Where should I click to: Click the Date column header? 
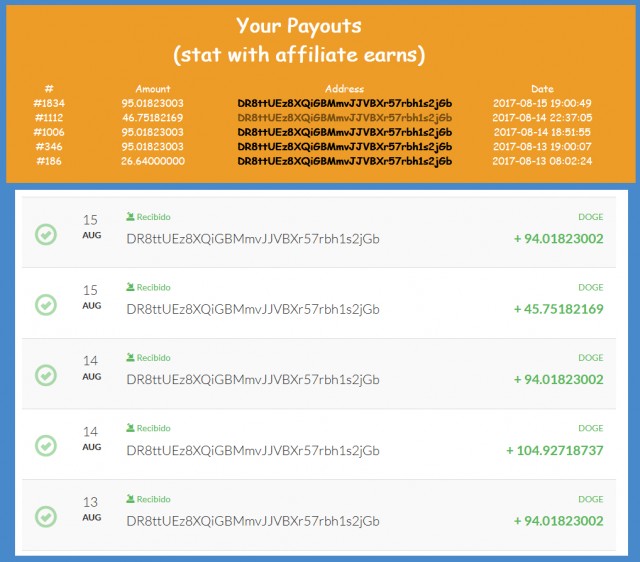pos(542,89)
